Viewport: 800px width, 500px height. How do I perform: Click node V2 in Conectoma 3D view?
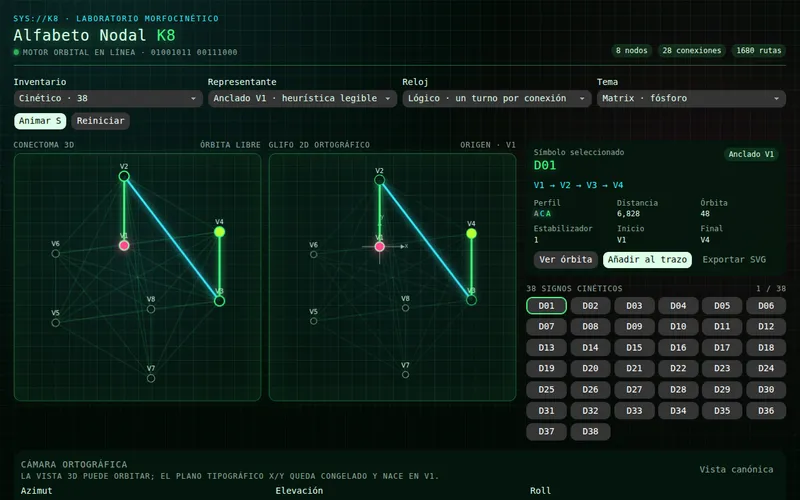click(124, 177)
